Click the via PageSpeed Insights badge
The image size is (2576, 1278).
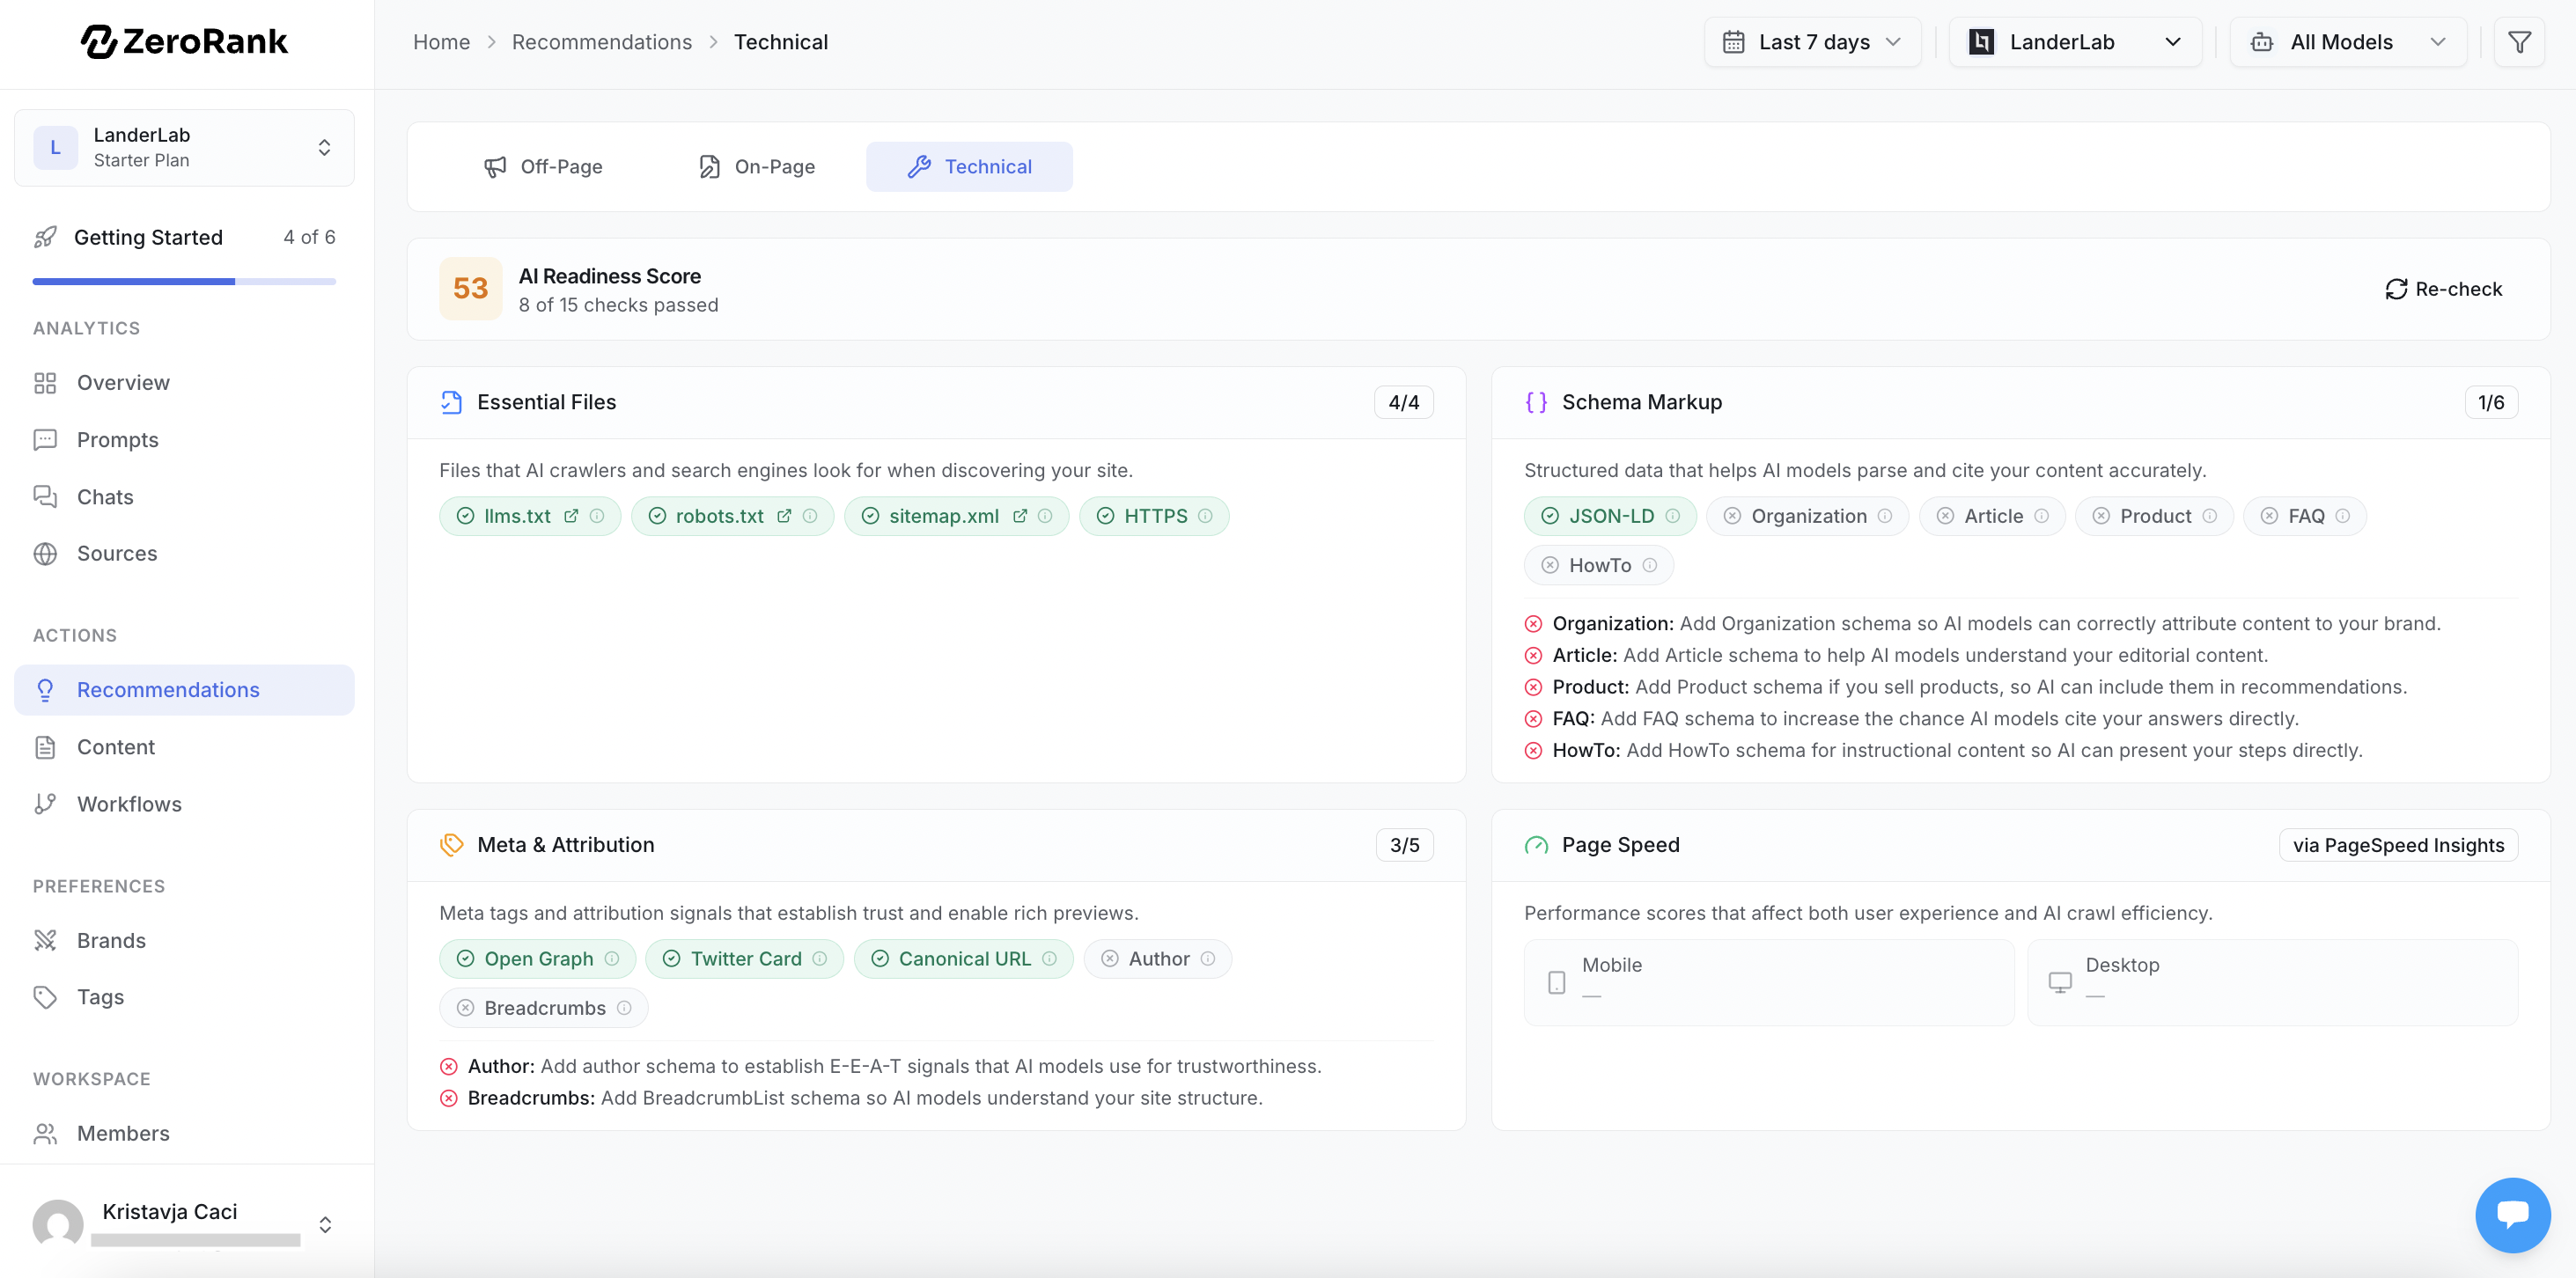coord(2398,845)
